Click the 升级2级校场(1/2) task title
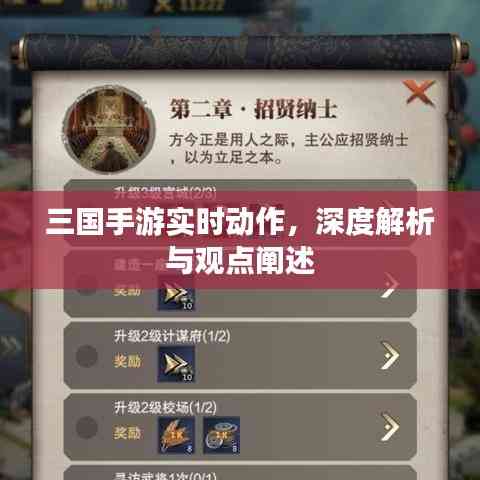The height and width of the screenshot is (480, 480). pos(165,407)
